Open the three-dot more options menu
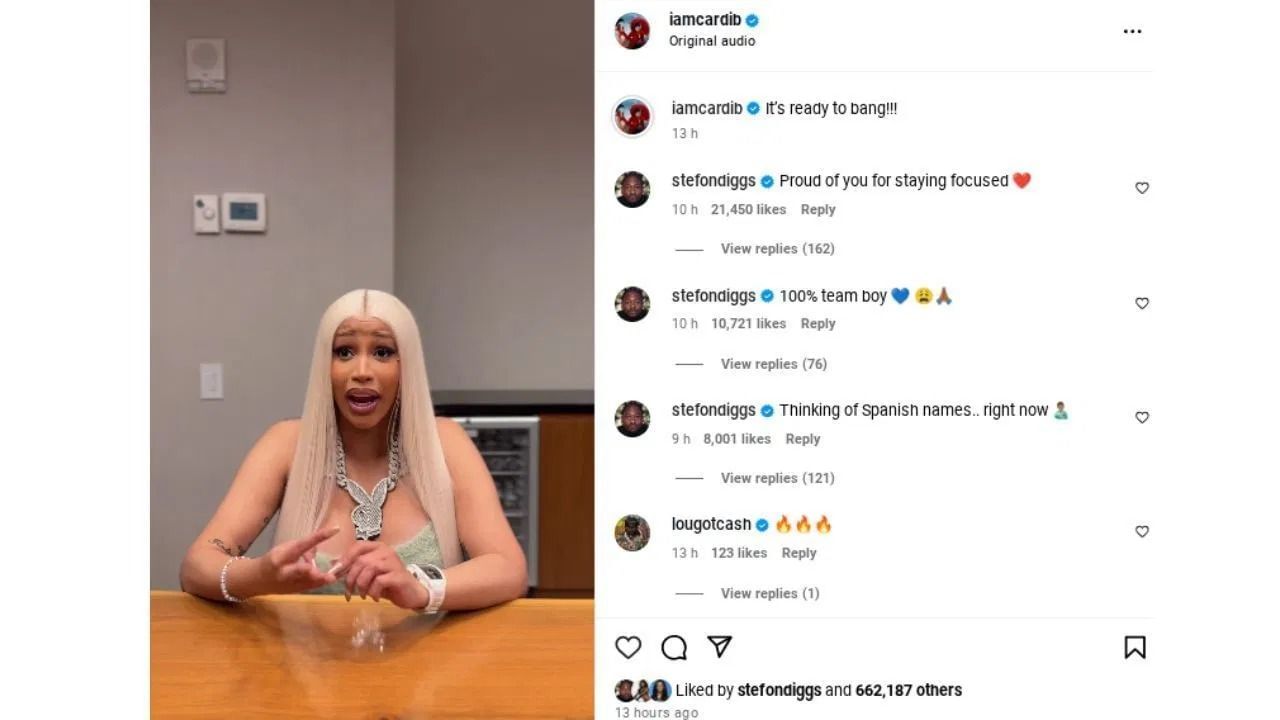Image resolution: width=1280 pixels, height=720 pixels. coord(1132,31)
